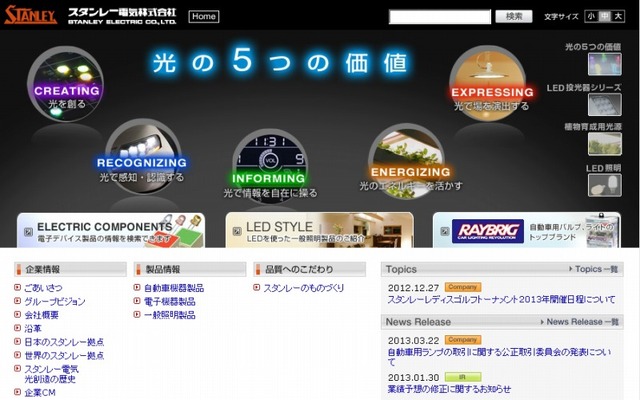640x400 pixels.
Task: Click the 2013.03.22 news date
Action: pos(413,340)
